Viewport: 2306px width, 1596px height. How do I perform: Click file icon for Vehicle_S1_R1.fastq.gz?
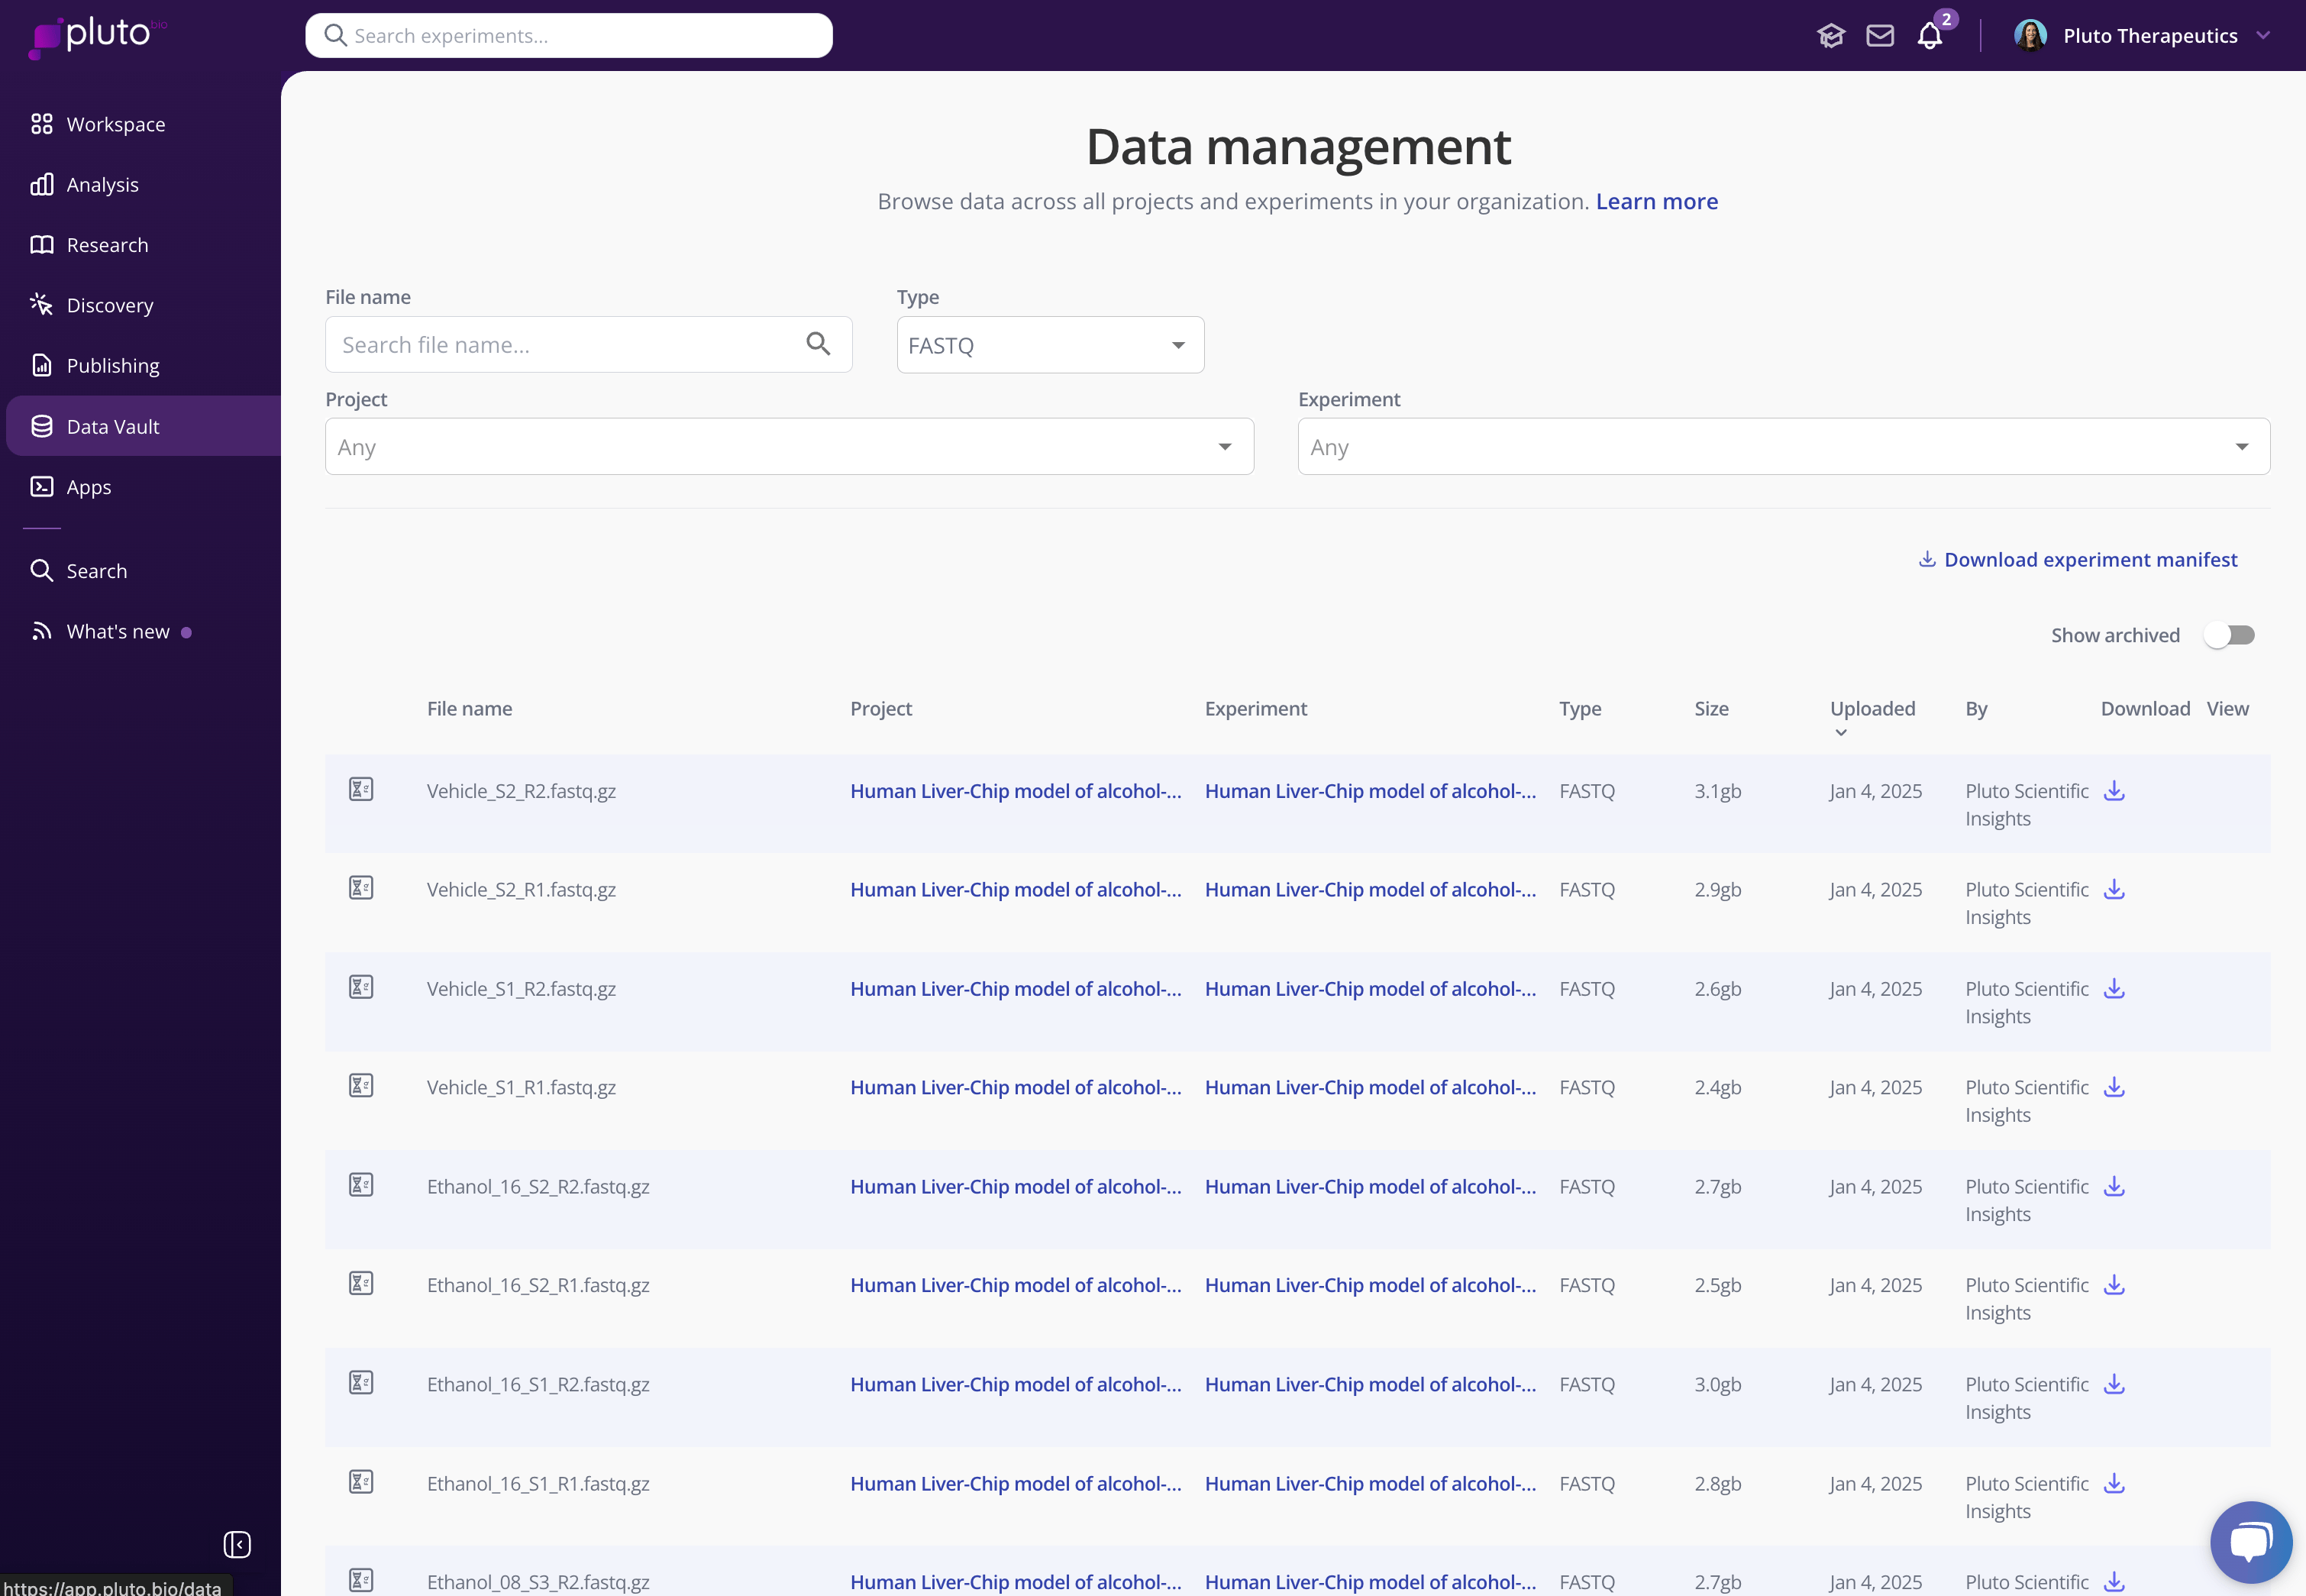361,1085
